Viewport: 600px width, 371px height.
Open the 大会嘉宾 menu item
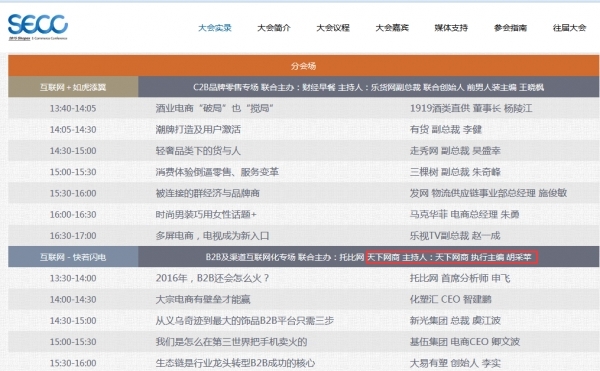coord(392,28)
